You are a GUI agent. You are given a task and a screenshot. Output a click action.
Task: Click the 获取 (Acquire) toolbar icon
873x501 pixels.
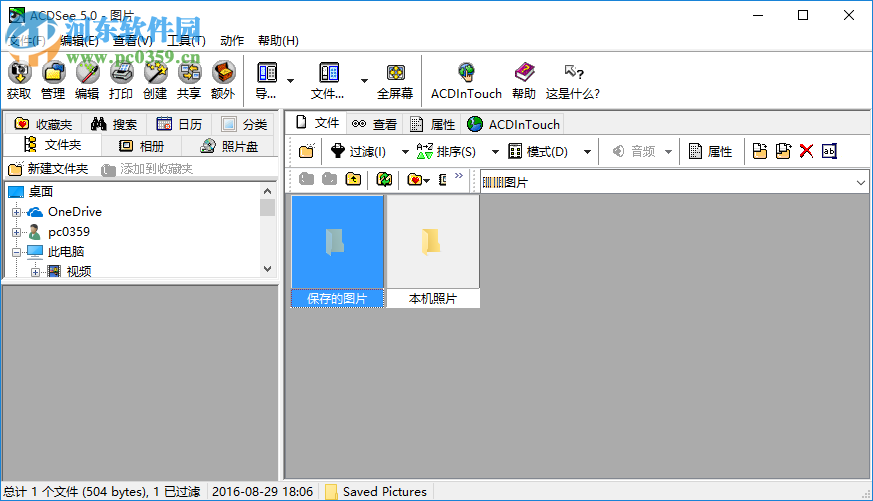click(19, 72)
